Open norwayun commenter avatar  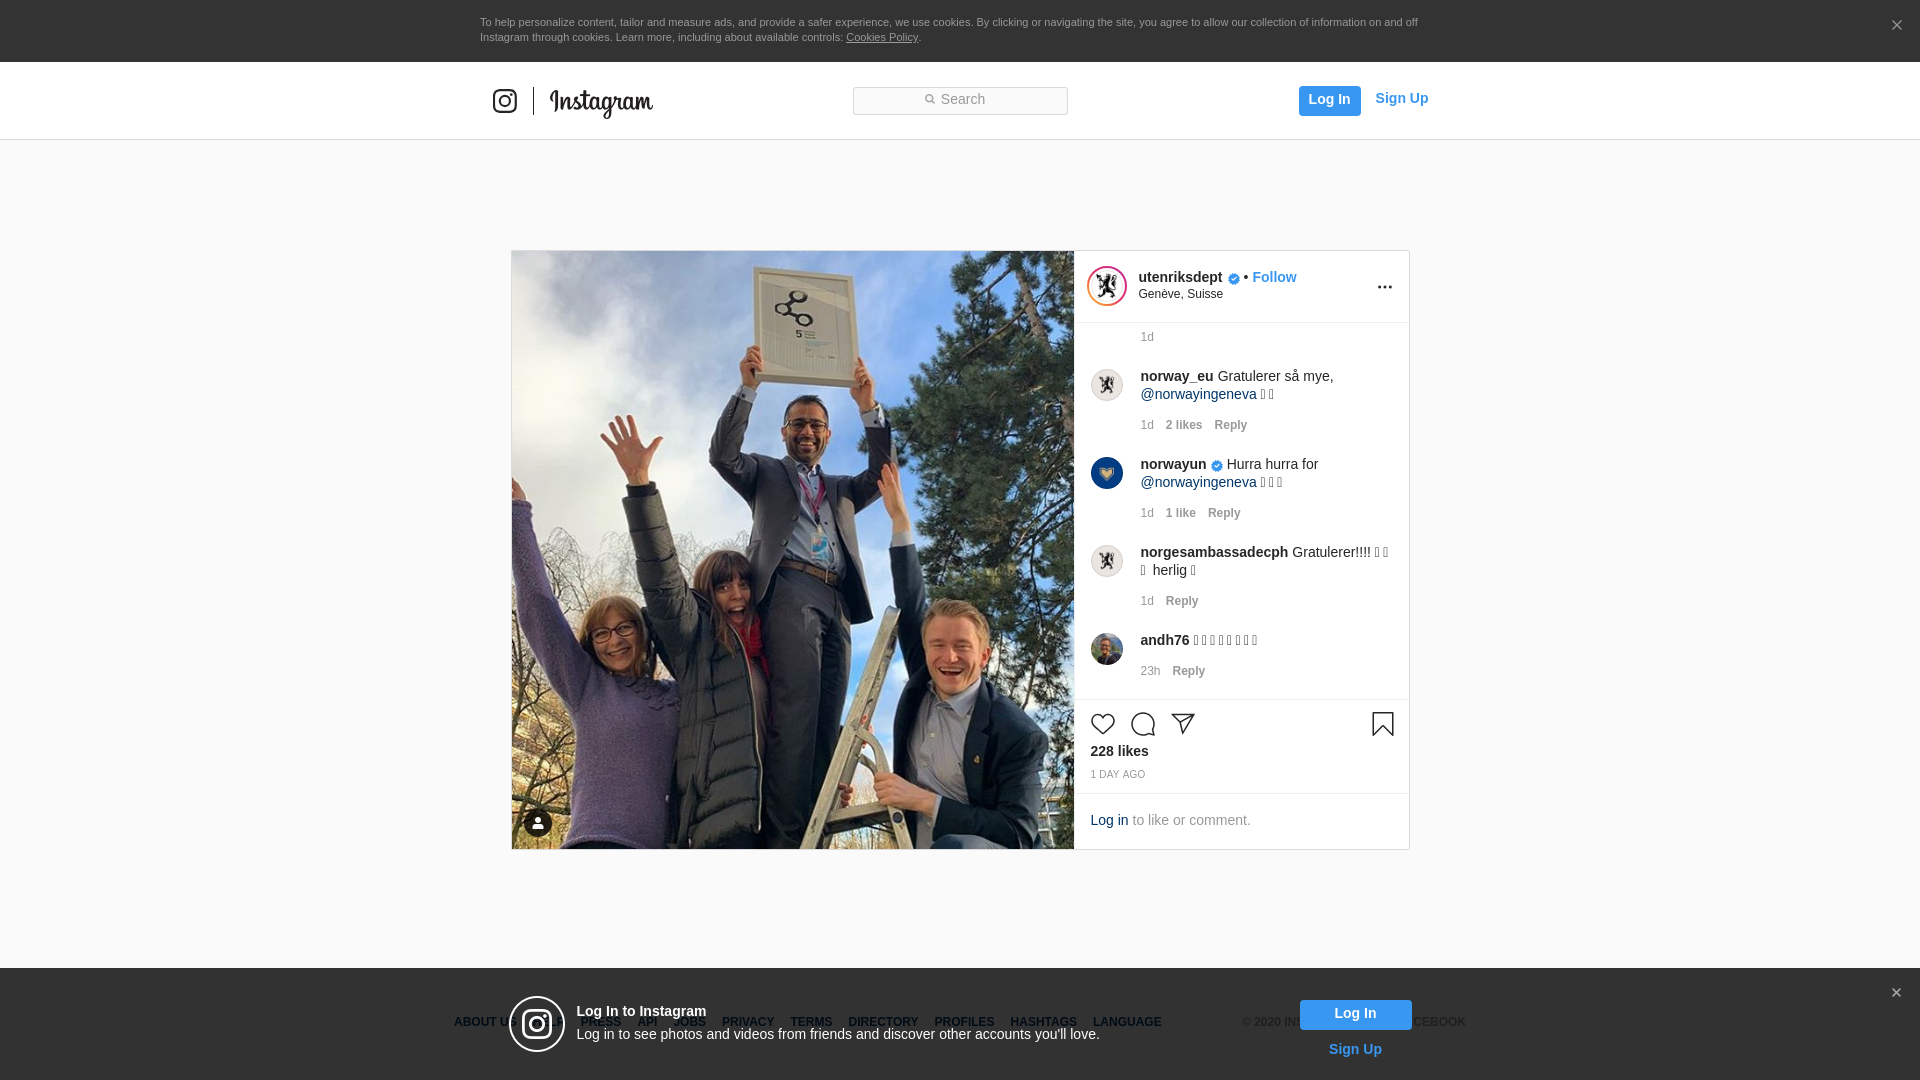click(x=1106, y=473)
